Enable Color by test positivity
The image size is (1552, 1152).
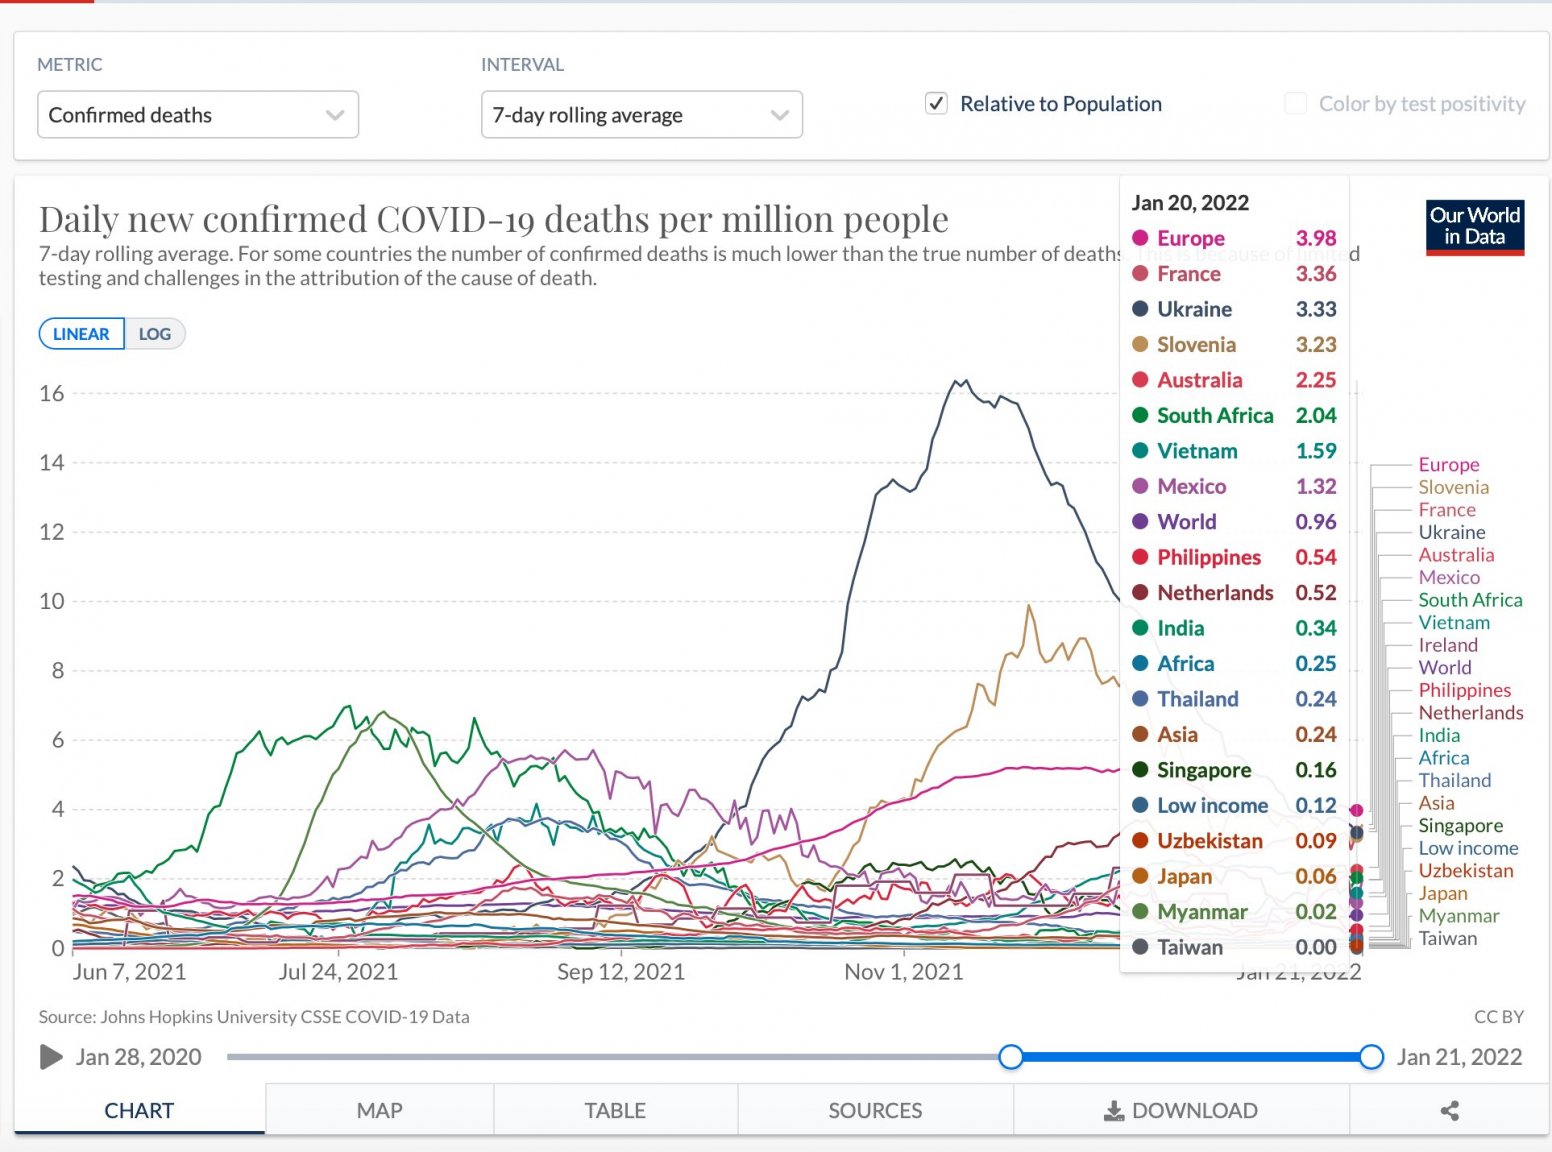point(1295,103)
